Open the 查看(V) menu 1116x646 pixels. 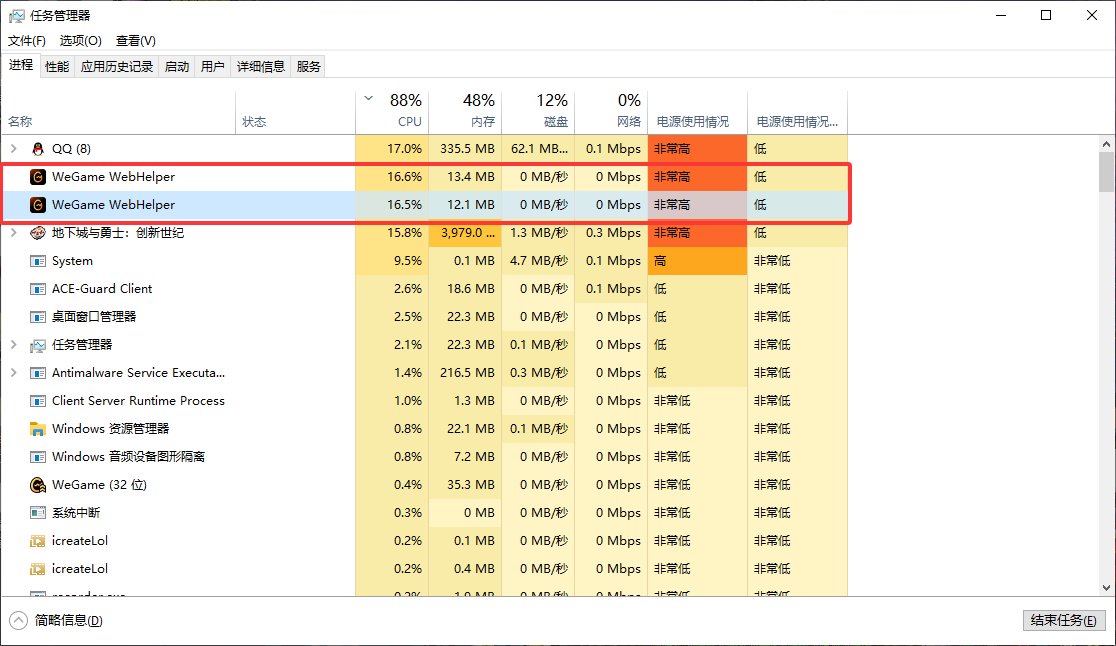coord(136,41)
